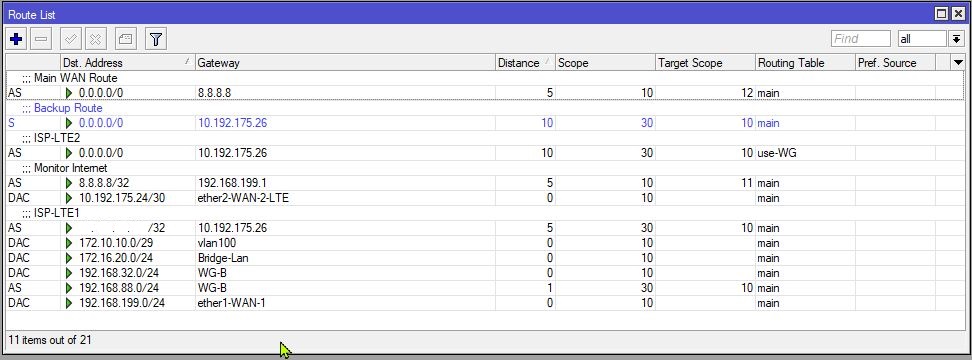The width and height of the screenshot is (972, 360).
Task: Sort by Target Scope column header
Action: 705,63
